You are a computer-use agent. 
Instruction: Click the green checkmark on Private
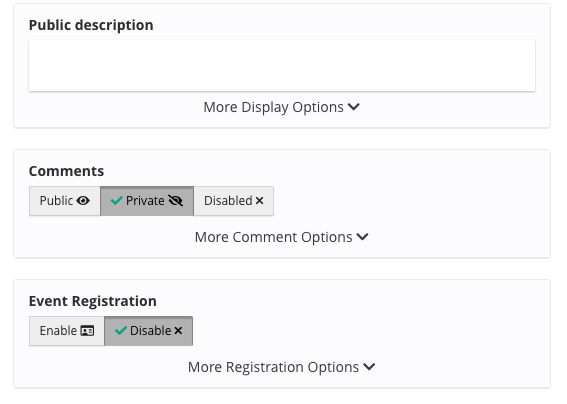click(116, 200)
